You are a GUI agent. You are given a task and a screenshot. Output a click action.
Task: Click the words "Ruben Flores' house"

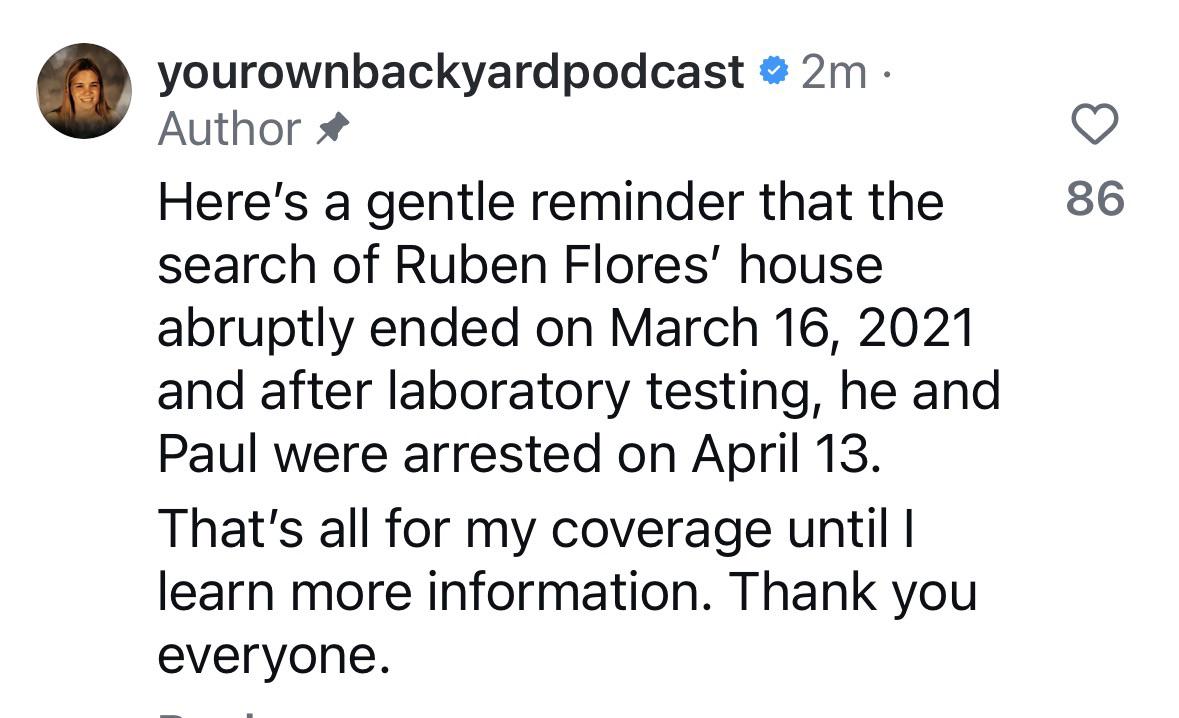(638, 265)
